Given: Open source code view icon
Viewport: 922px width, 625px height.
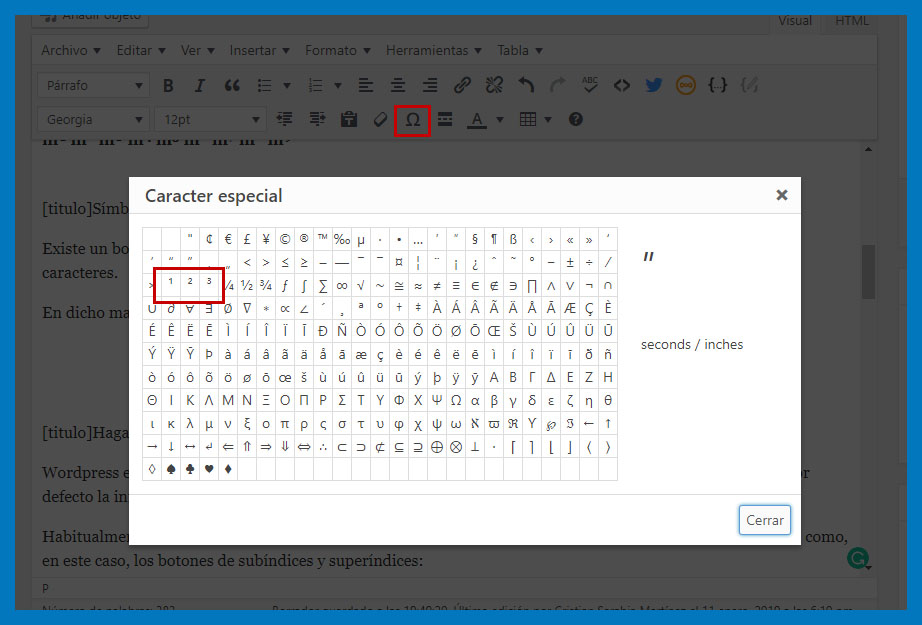Looking at the screenshot, I should pyautogui.click(x=622, y=86).
